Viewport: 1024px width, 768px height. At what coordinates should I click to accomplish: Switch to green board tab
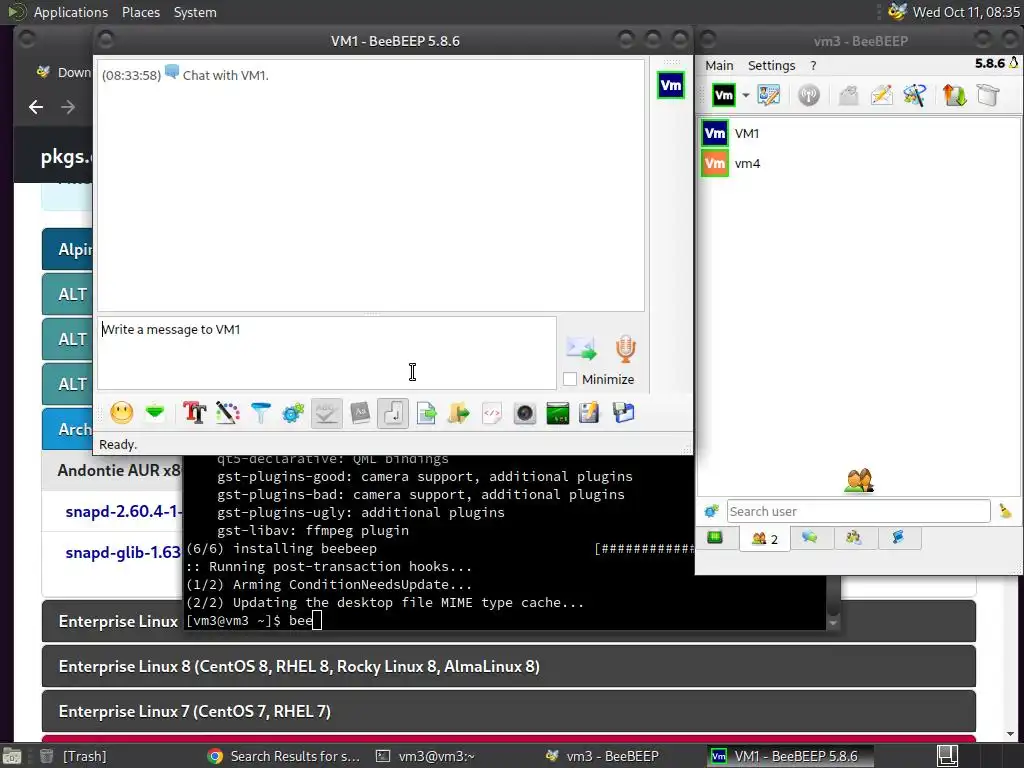pos(715,537)
